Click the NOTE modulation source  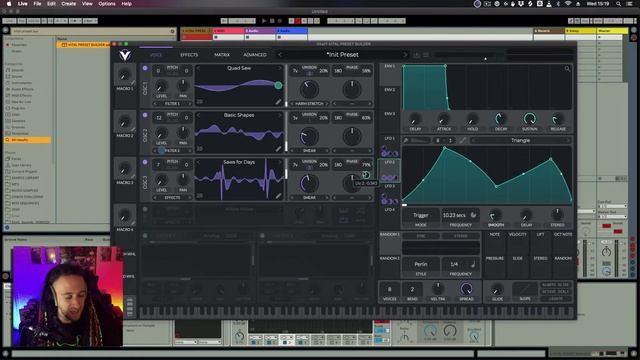pos(495,234)
